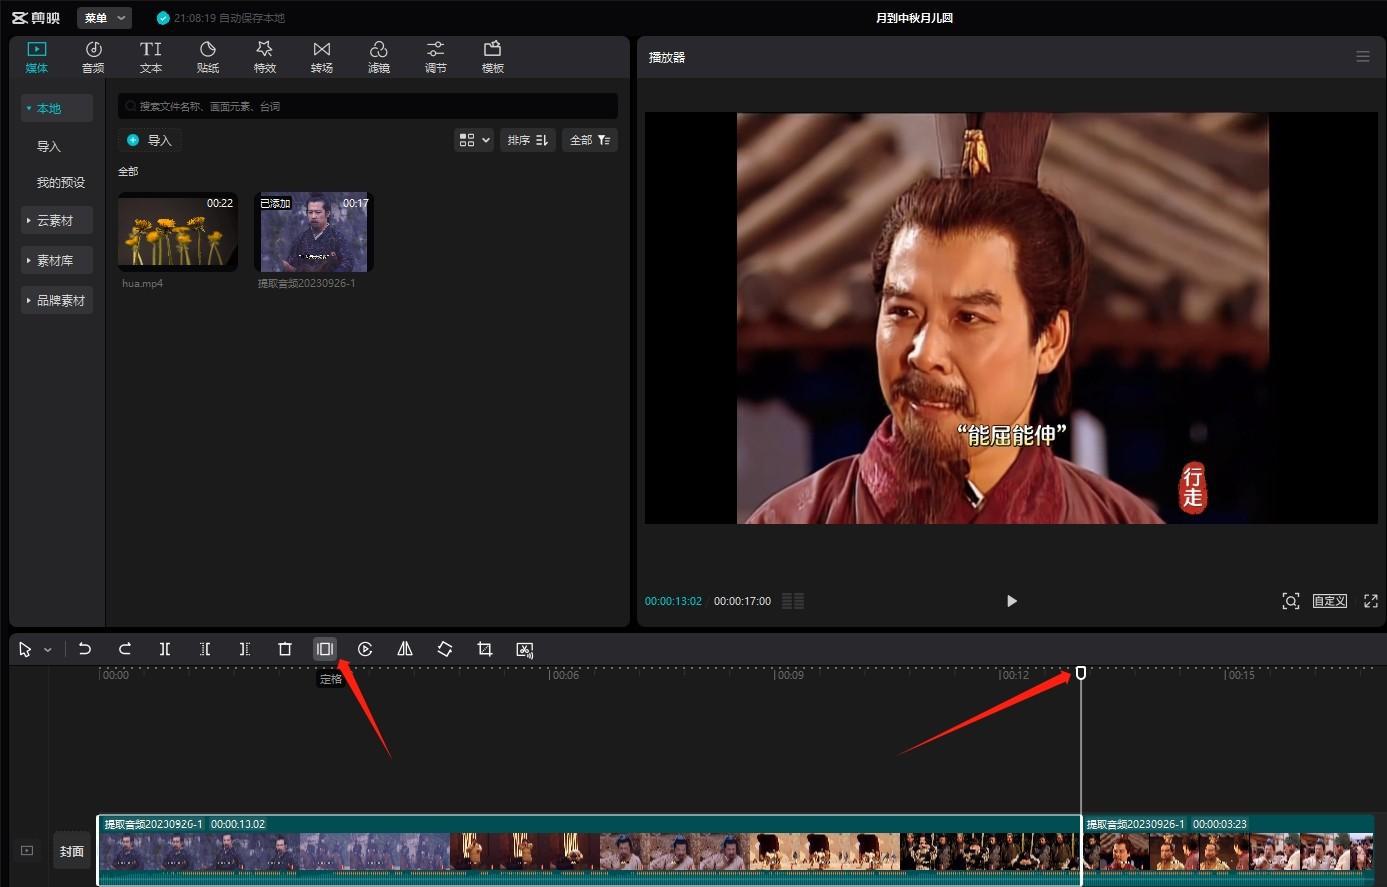The image size is (1387, 887).
Task: Click the crop tool icon
Action: [x=485, y=649]
